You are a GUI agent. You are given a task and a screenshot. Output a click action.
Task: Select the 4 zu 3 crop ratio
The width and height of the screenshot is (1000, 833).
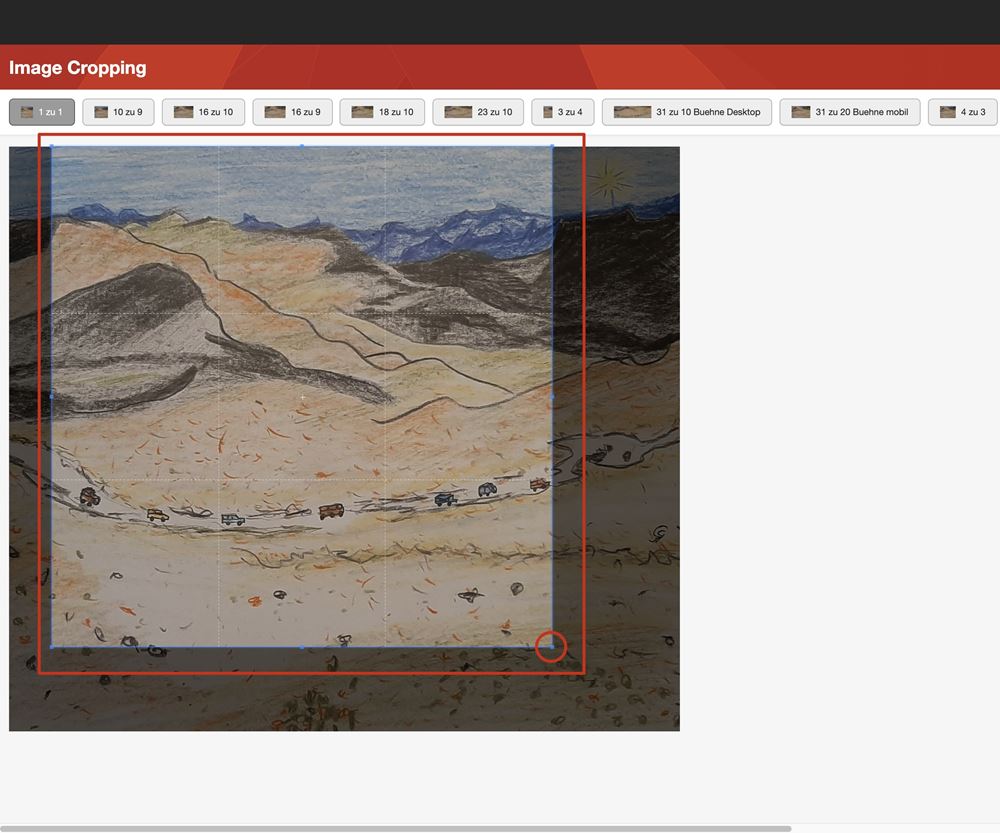[x=963, y=112]
